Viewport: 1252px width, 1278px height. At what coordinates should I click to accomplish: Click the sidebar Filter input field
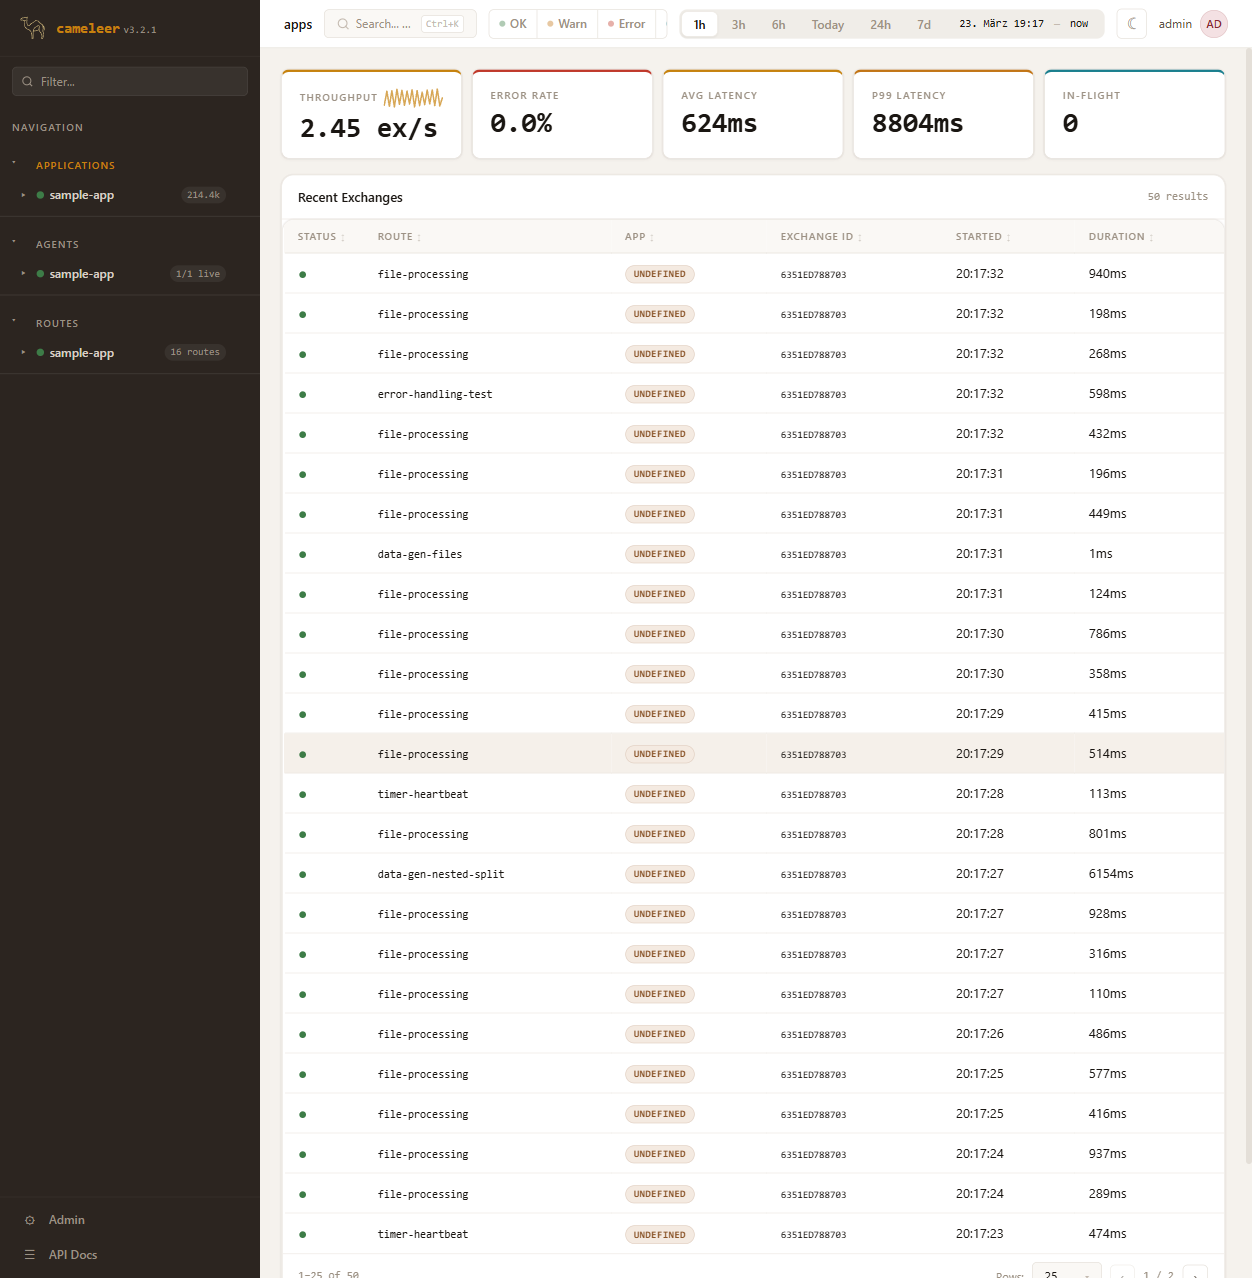130,82
